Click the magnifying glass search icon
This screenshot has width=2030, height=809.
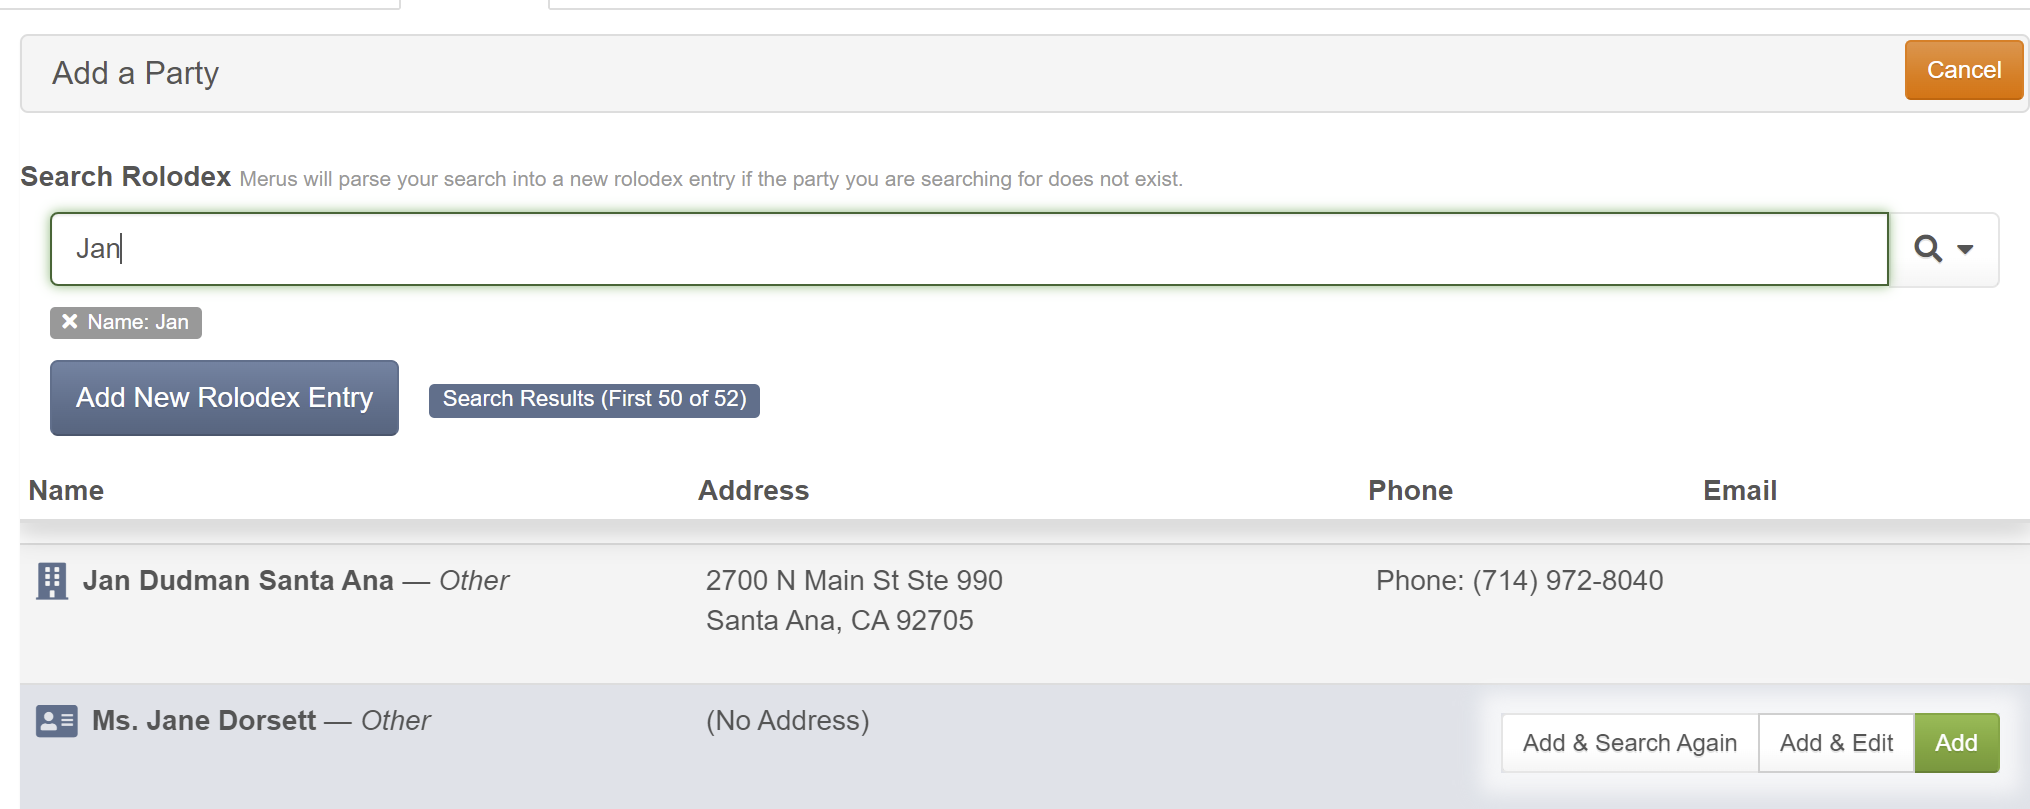1928,248
